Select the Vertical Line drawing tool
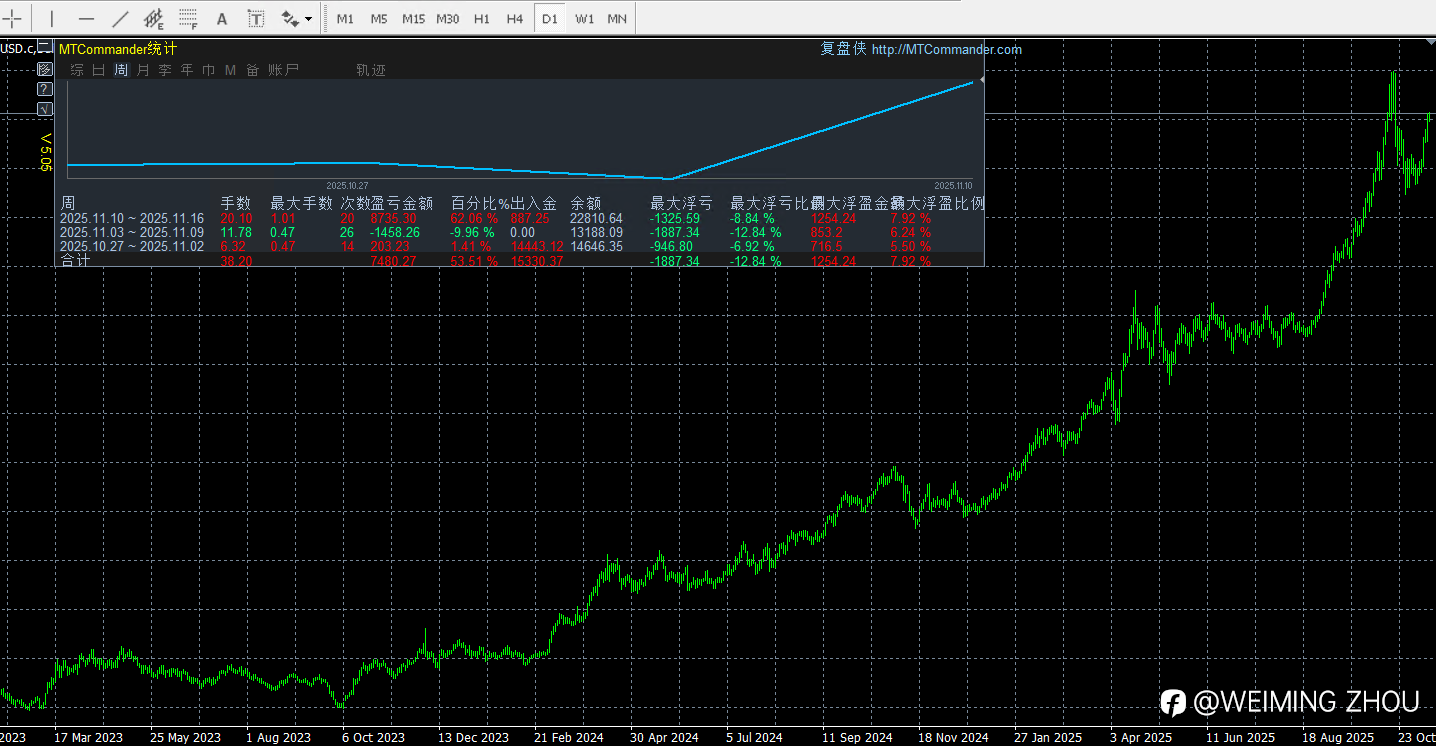 tap(52, 18)
